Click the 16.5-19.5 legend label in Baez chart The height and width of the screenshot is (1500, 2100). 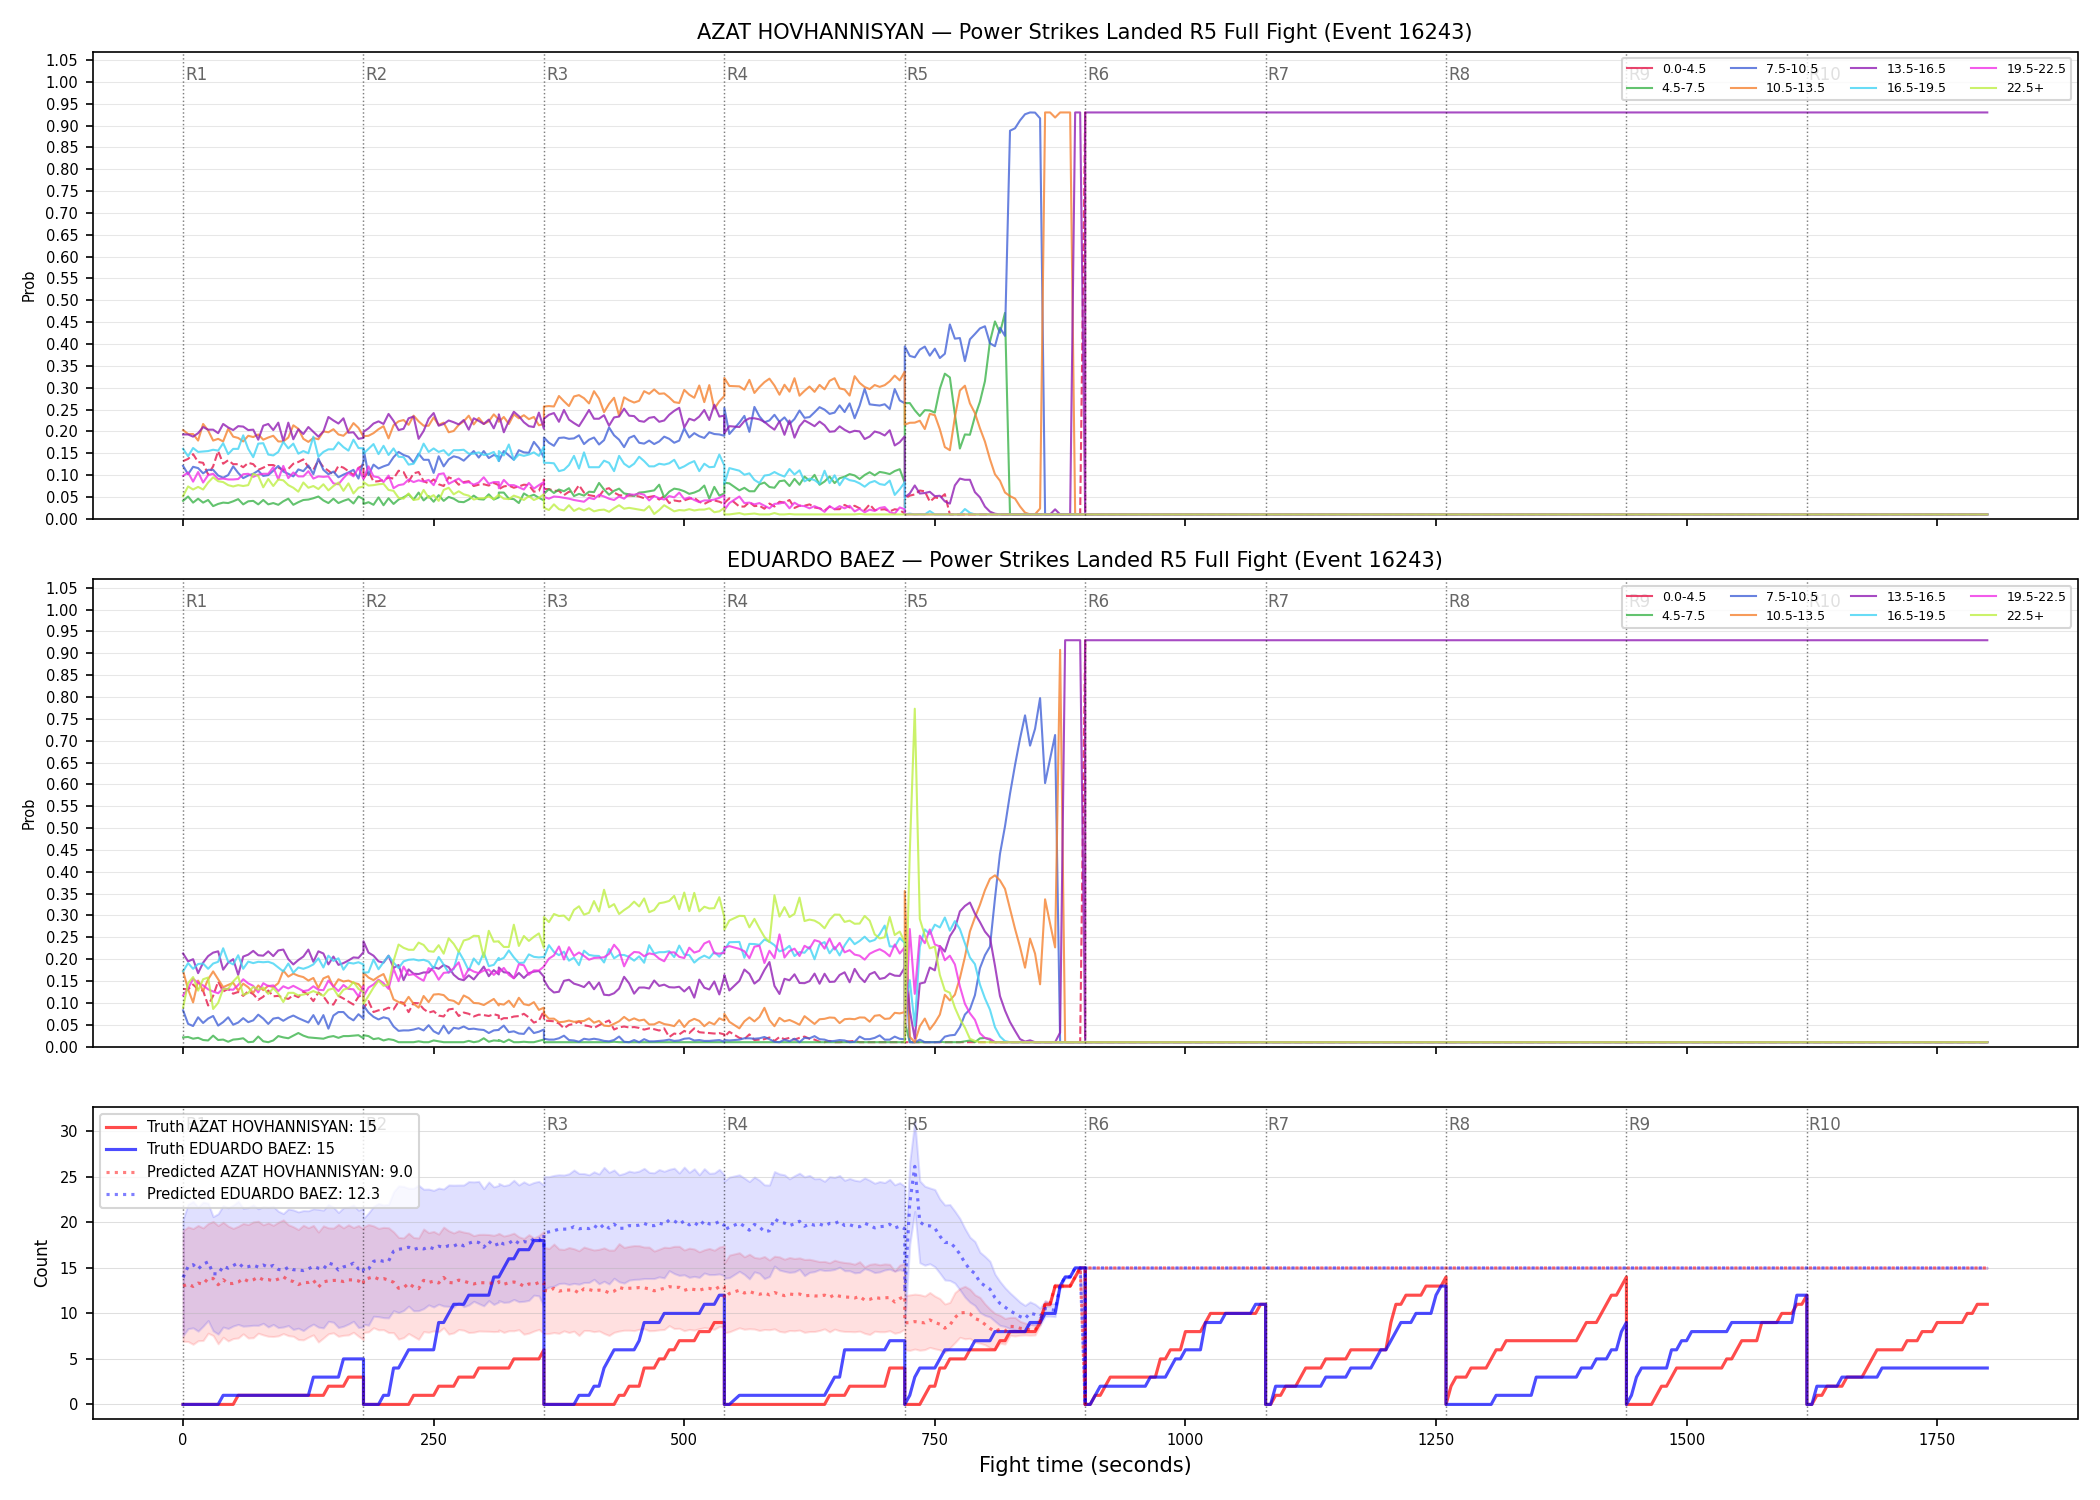tap(1916, 616)
